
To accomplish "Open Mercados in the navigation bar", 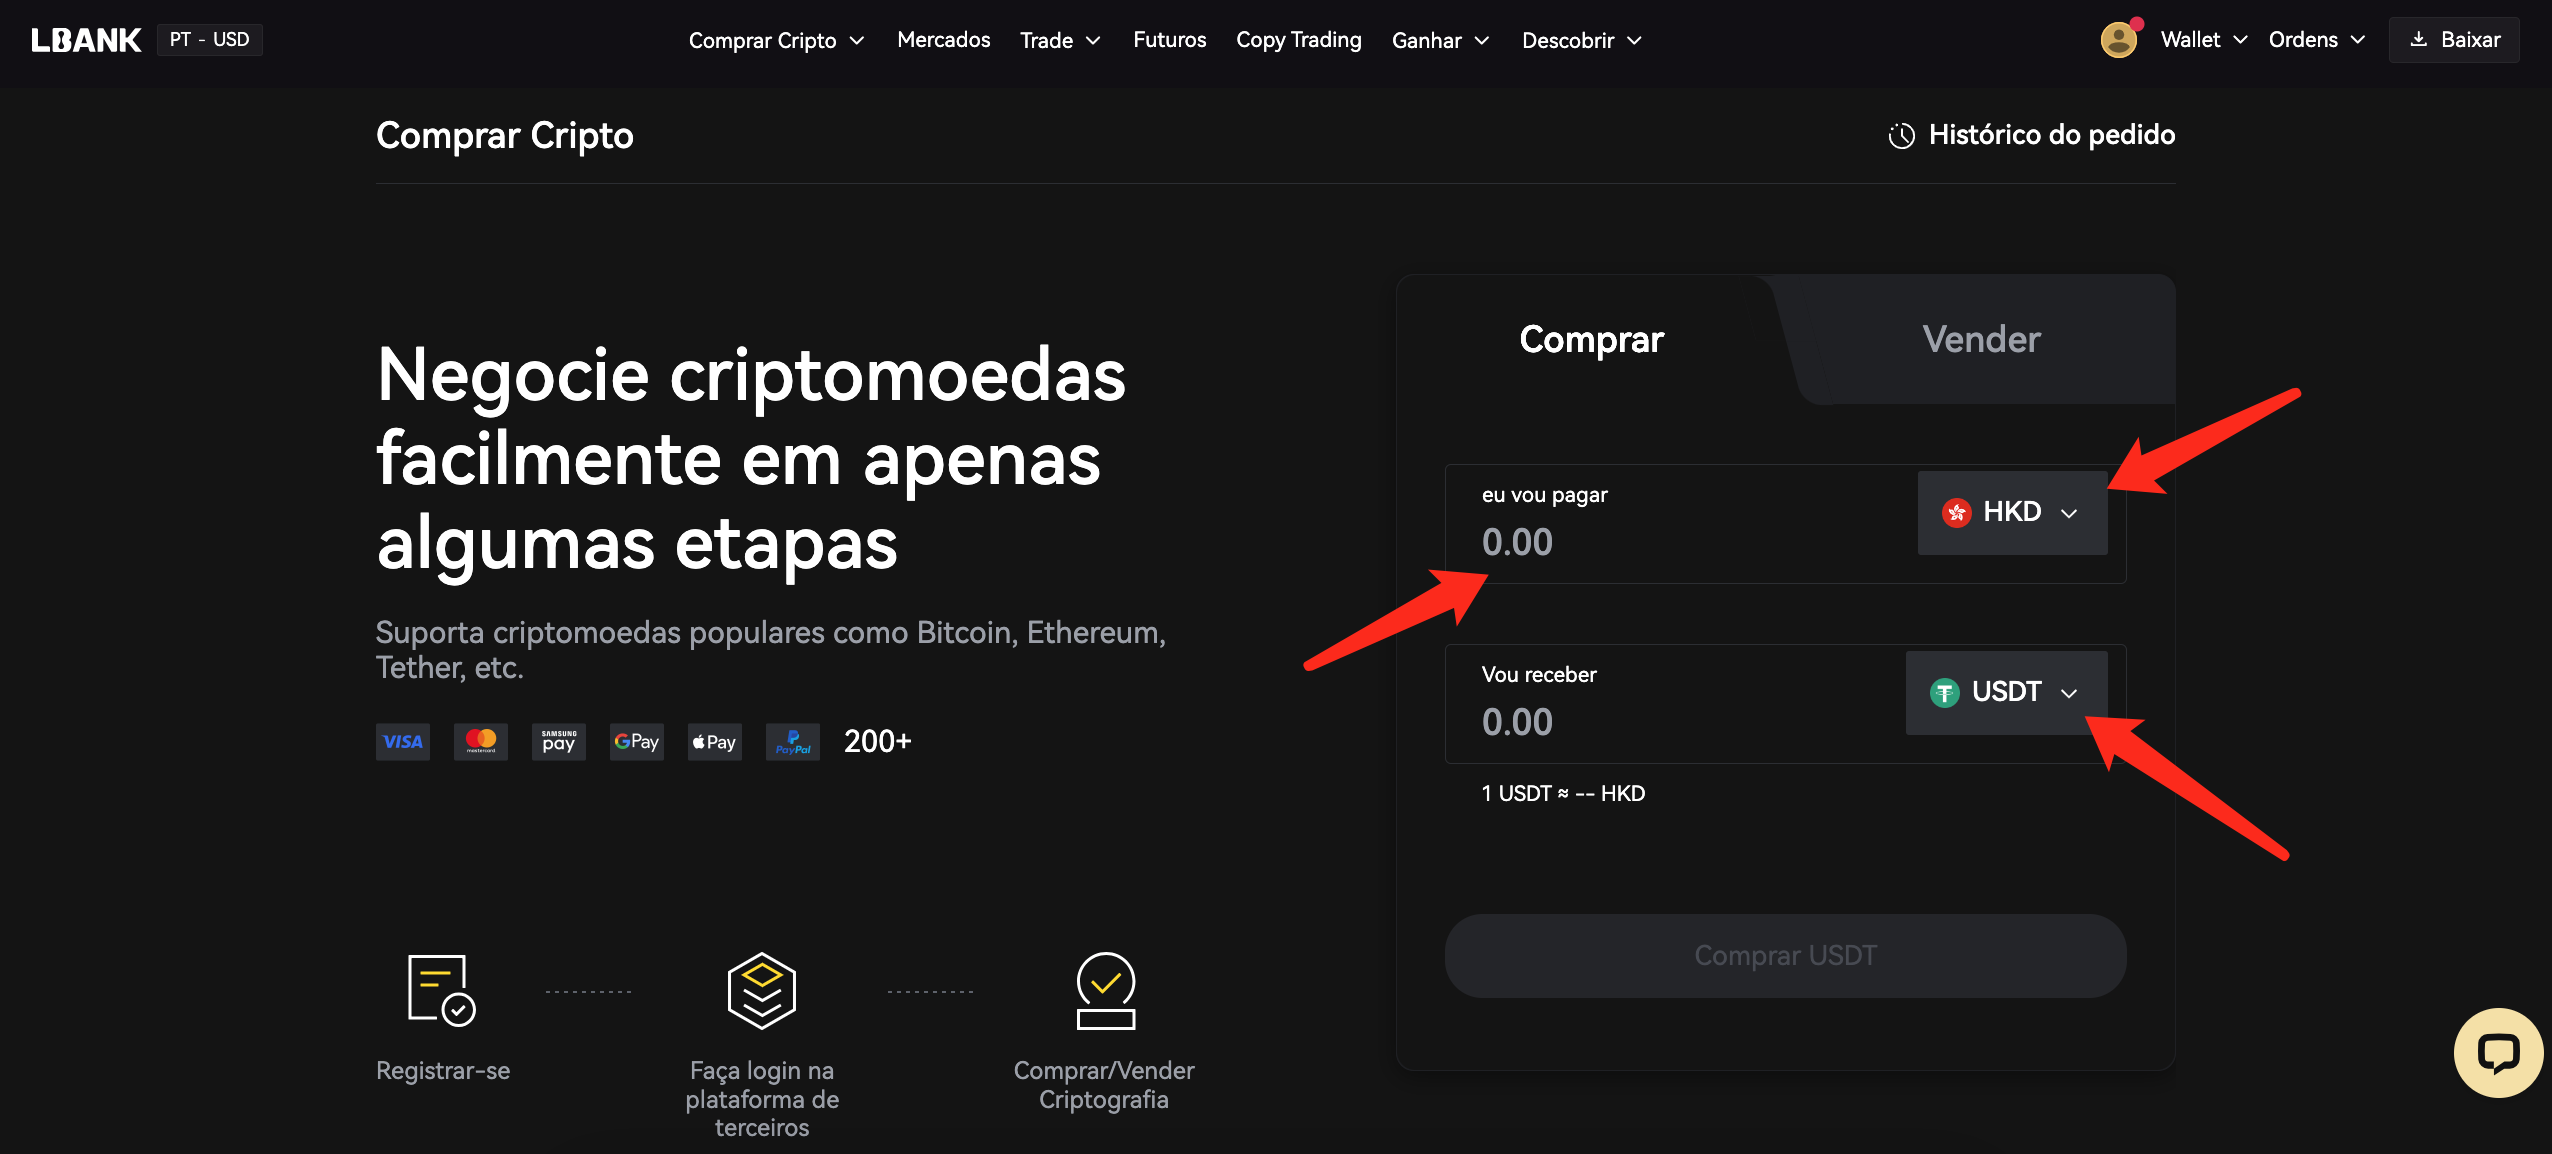I will point(943,40).
